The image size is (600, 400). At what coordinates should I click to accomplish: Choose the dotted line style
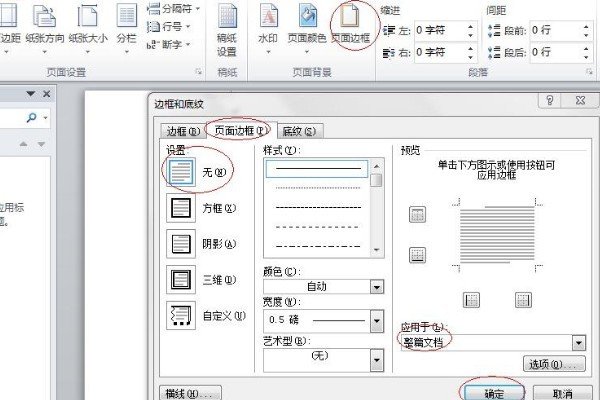point(318,188)
